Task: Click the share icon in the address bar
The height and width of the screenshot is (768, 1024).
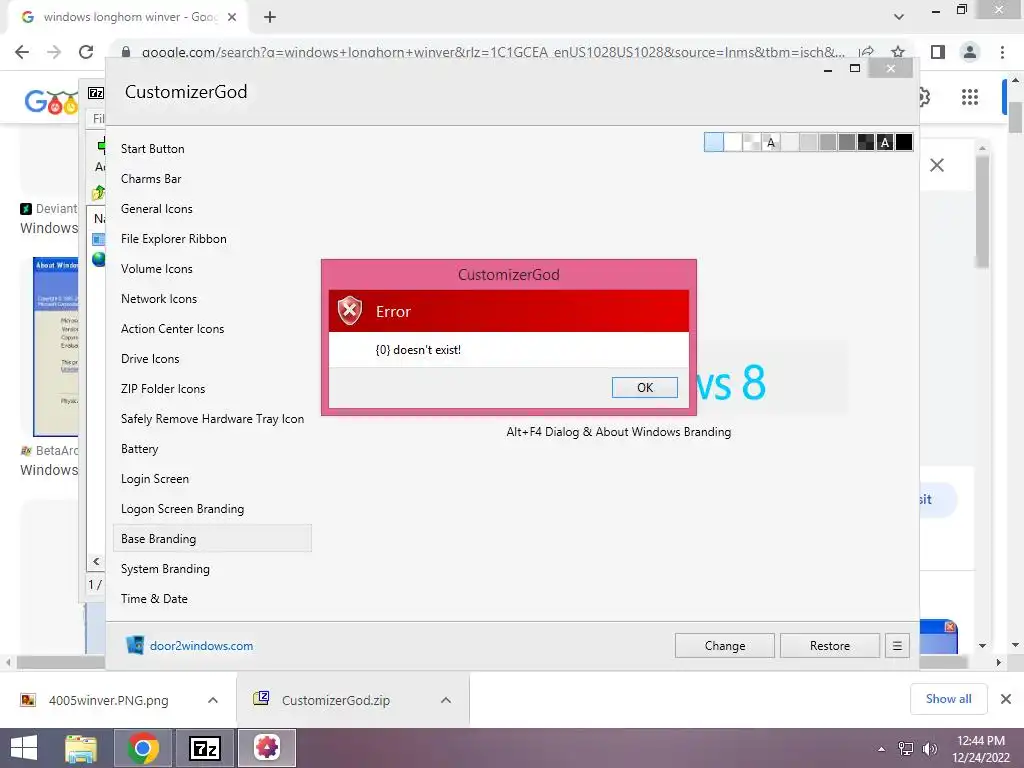Action: click(x=867, y=52)
